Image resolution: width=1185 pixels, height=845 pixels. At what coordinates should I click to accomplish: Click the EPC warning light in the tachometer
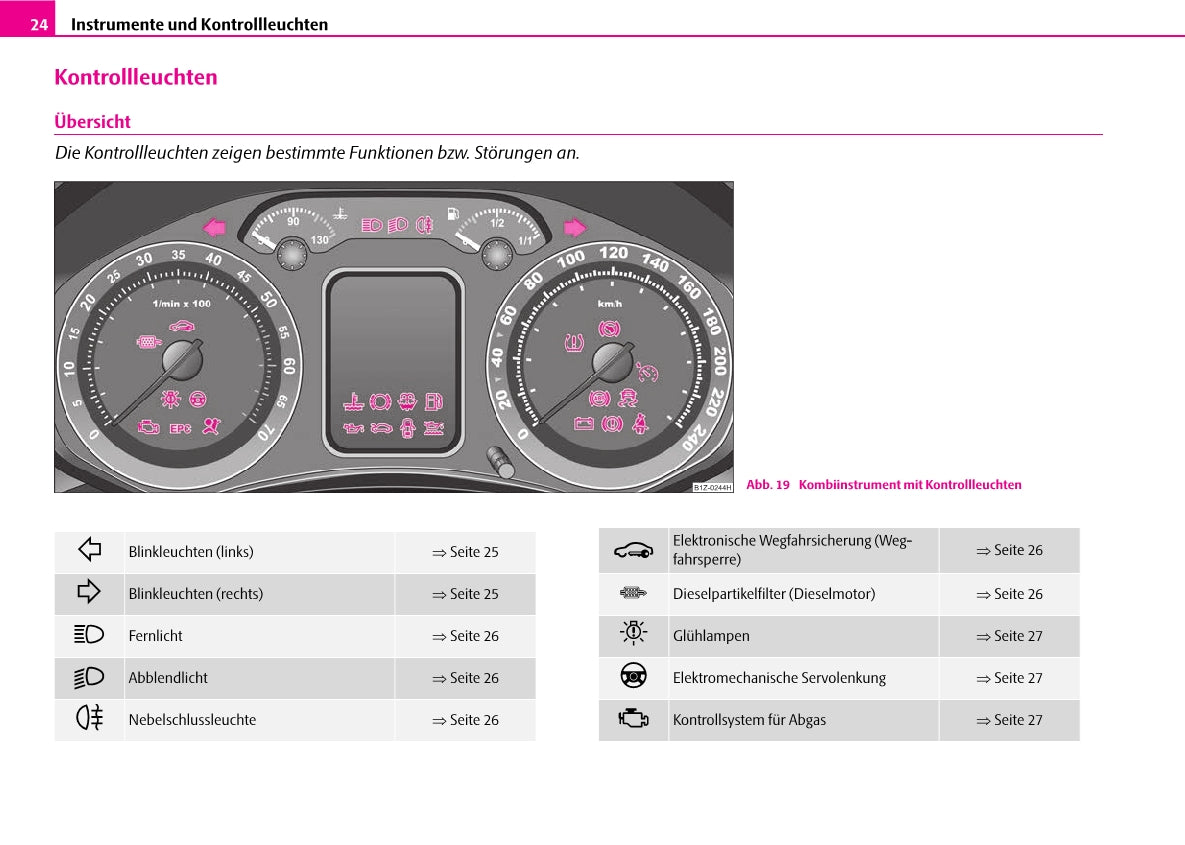(x=180, y=429)
